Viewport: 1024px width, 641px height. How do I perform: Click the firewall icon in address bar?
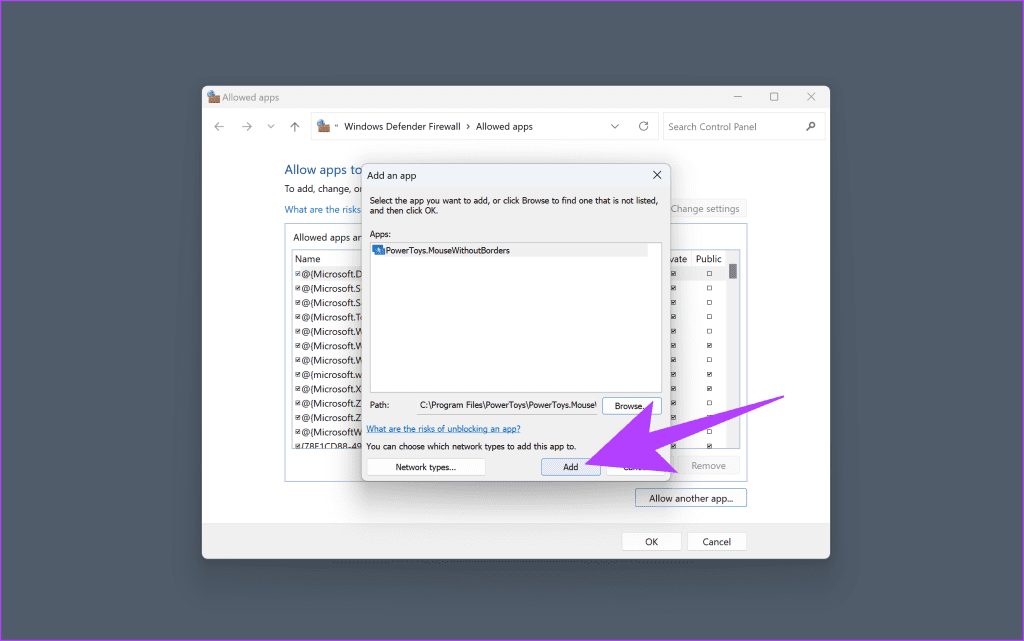323,126
